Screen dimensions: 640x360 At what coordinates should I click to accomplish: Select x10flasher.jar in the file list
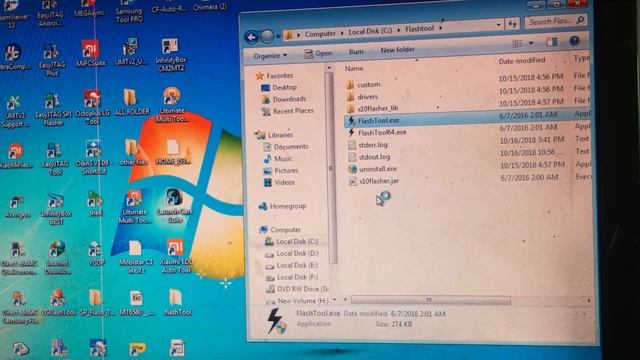pos(374,181)
